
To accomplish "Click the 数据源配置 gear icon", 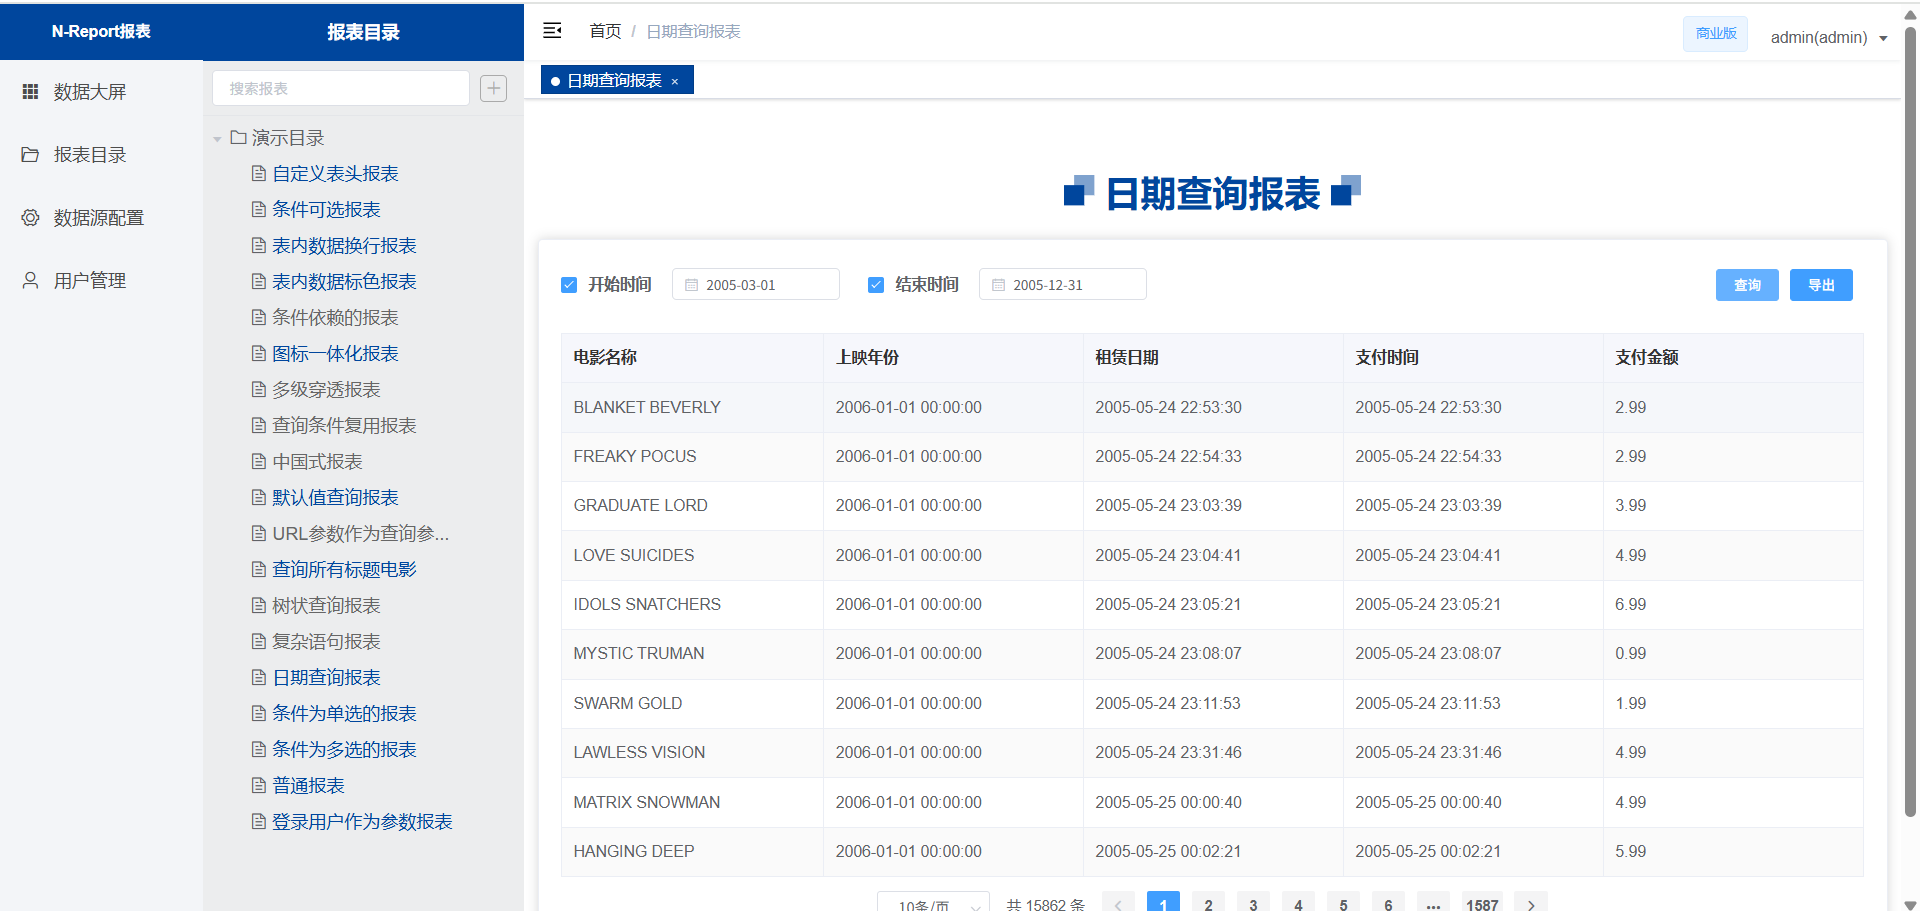I will pyautogui.click(x=30, y=218).
